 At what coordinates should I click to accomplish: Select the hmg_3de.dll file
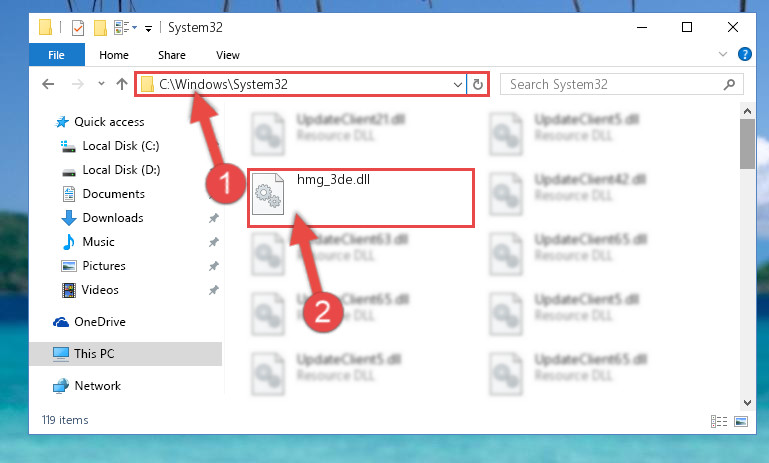click(360, 198)
